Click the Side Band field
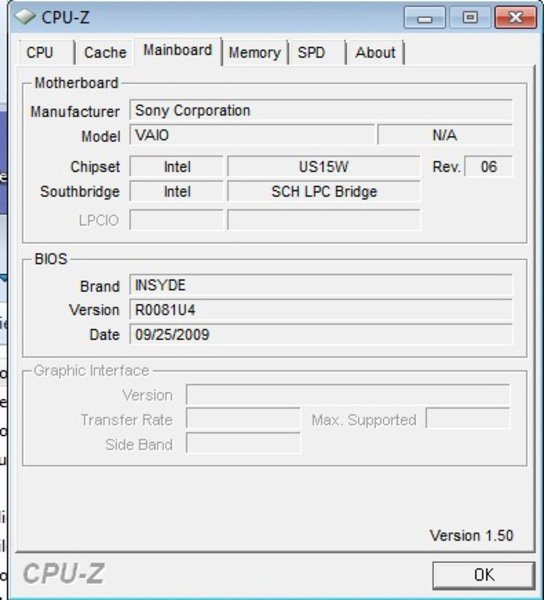 point(243,443)
